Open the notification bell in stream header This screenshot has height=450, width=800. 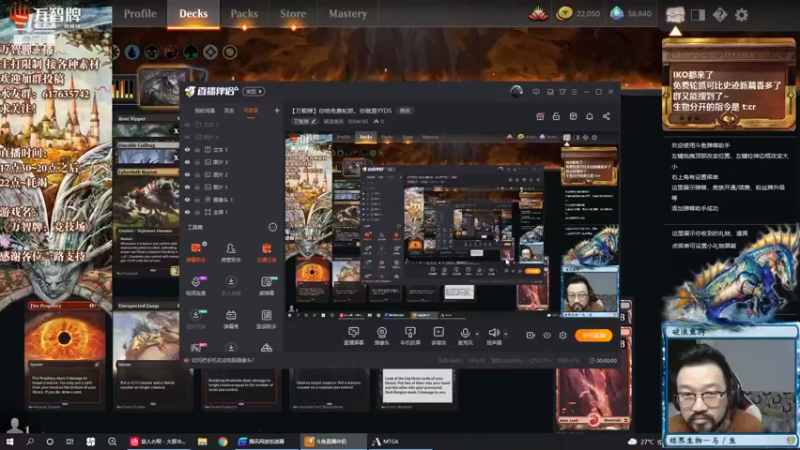coord(589,116)
